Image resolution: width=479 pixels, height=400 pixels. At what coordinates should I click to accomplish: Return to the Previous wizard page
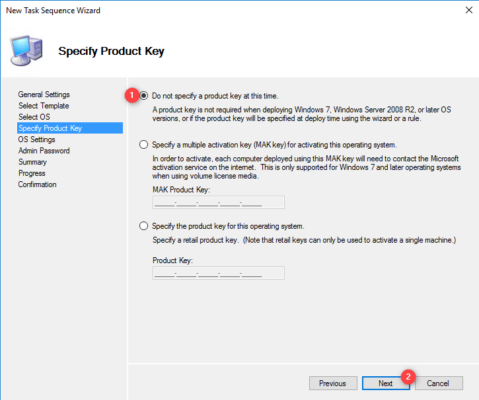pyautogui.click(x=333, y=383)
